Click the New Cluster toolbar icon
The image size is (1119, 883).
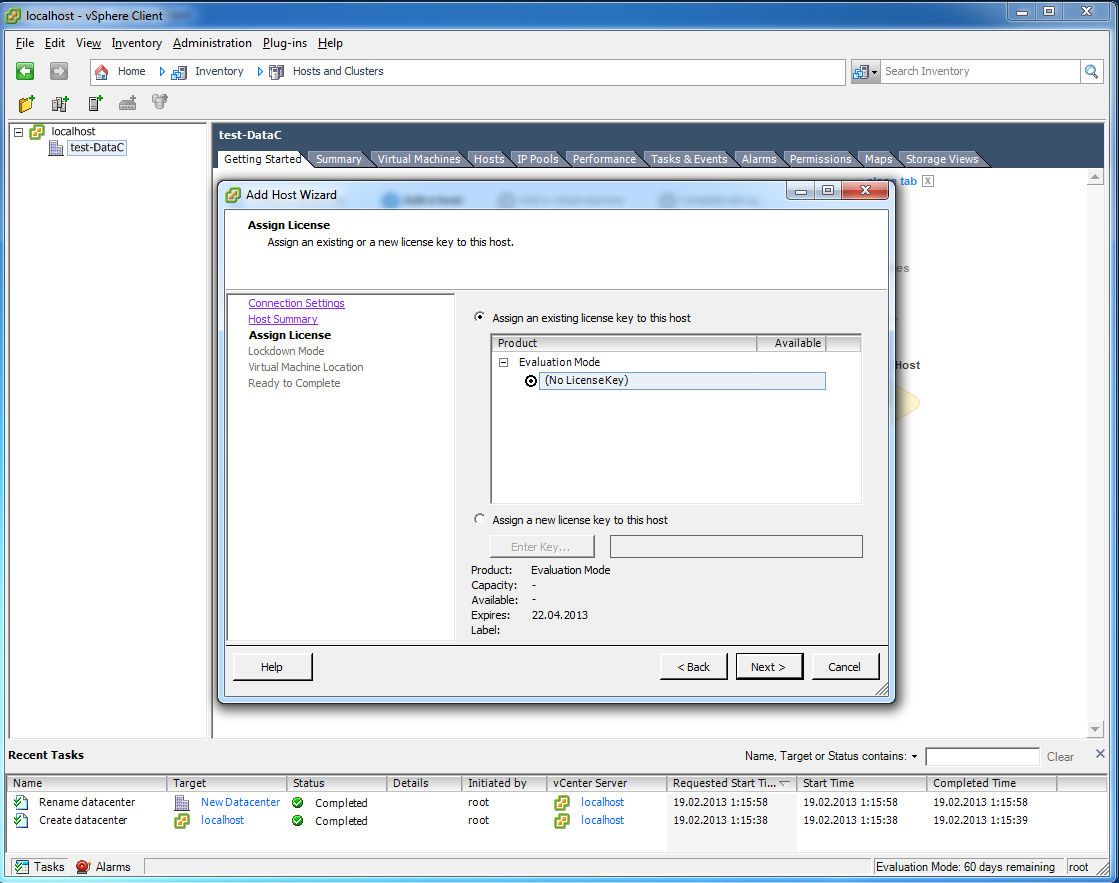pyautogui.click(x=60, y=104)
